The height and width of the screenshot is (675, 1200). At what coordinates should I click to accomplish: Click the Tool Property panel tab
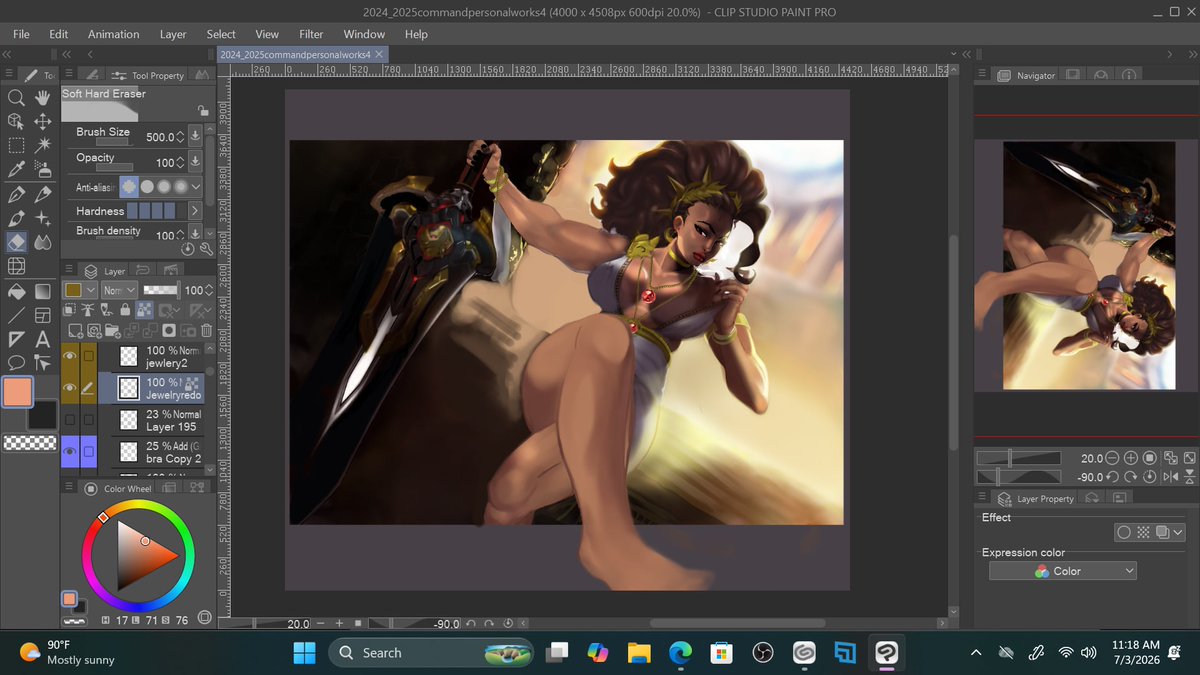pos(148,75)
